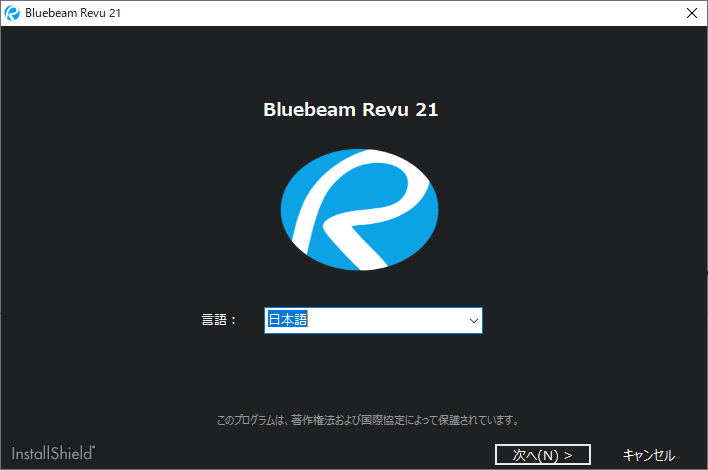Click the Bluebeam Revu 21 title bar text

(73, 13)
